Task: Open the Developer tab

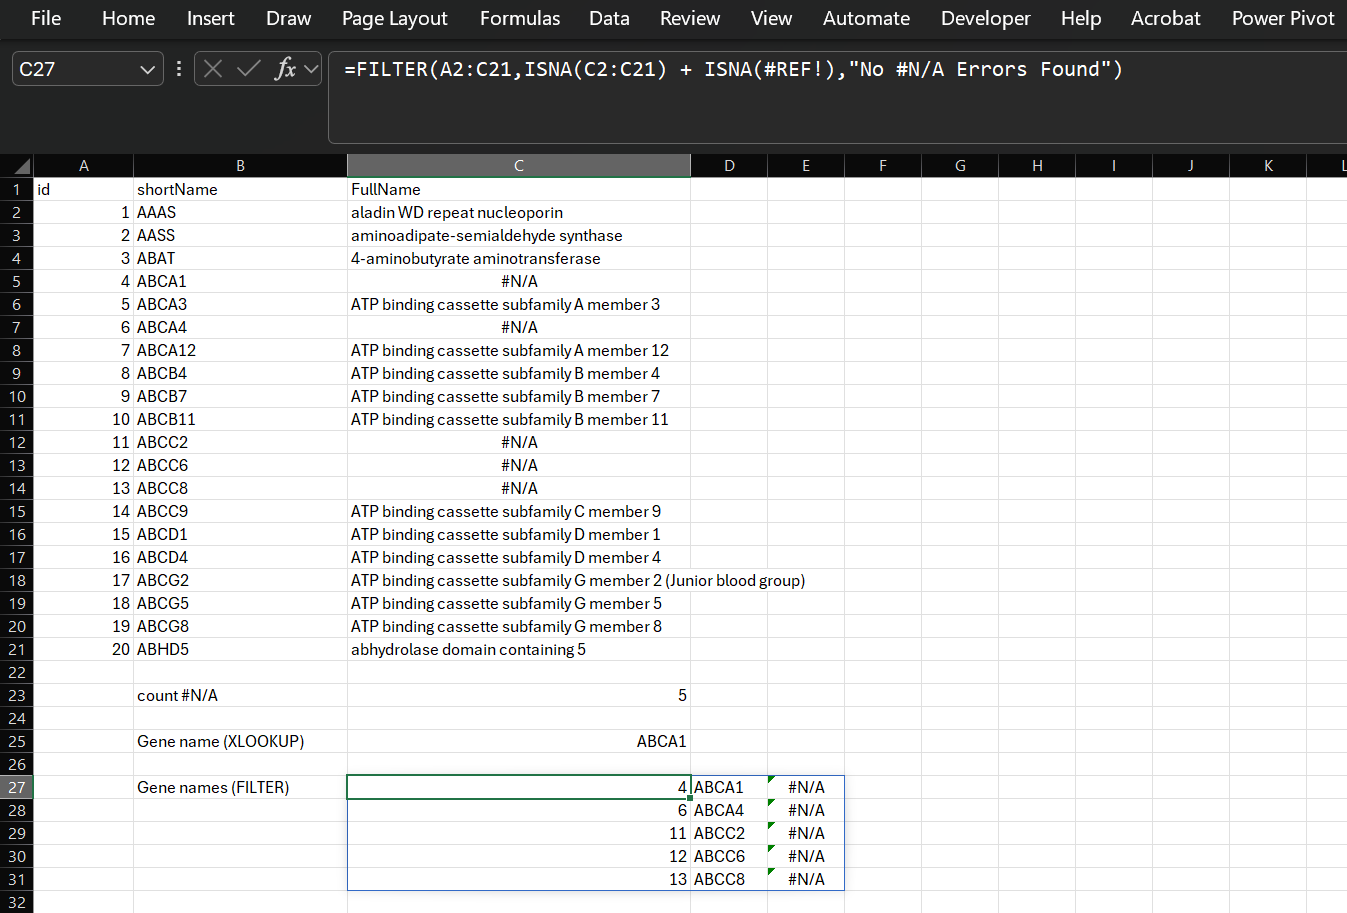Action: pyautogui.click(x=985, y=18)
